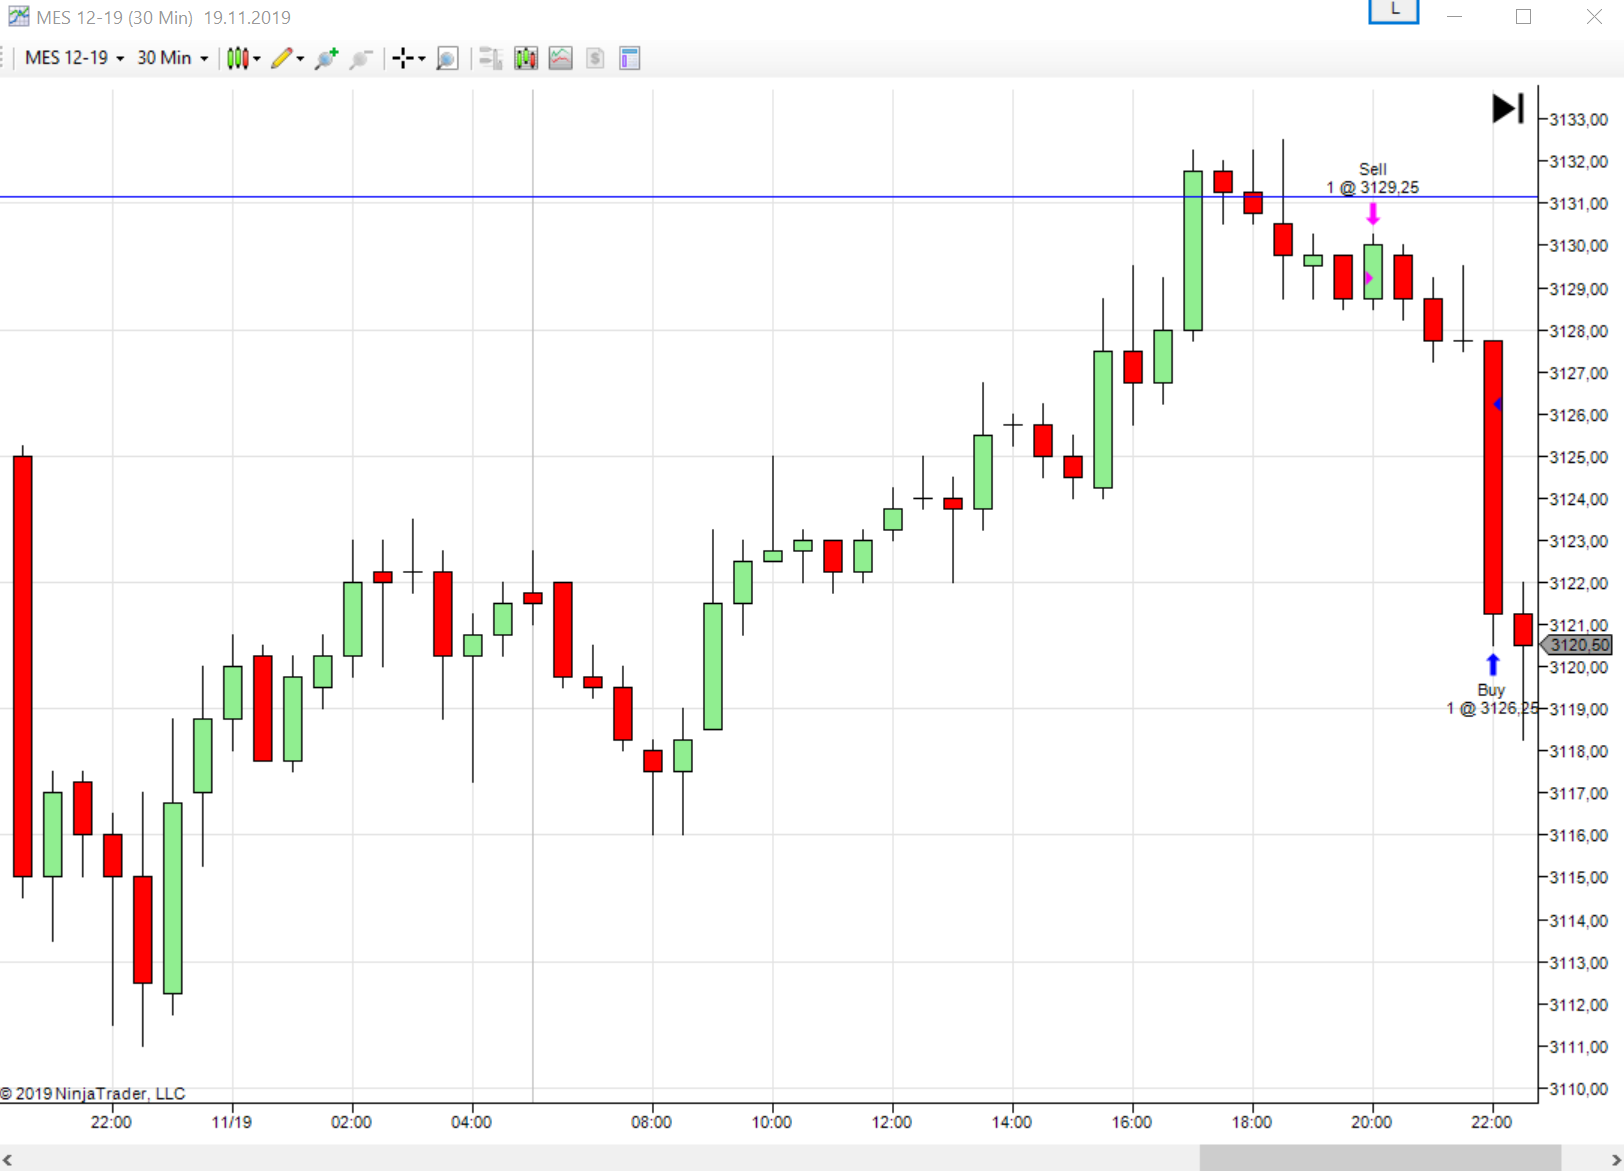Click the jump-to-latest-bar arrow button
Viewport: 1624px width, 1171px height.
click(1508, 108)
